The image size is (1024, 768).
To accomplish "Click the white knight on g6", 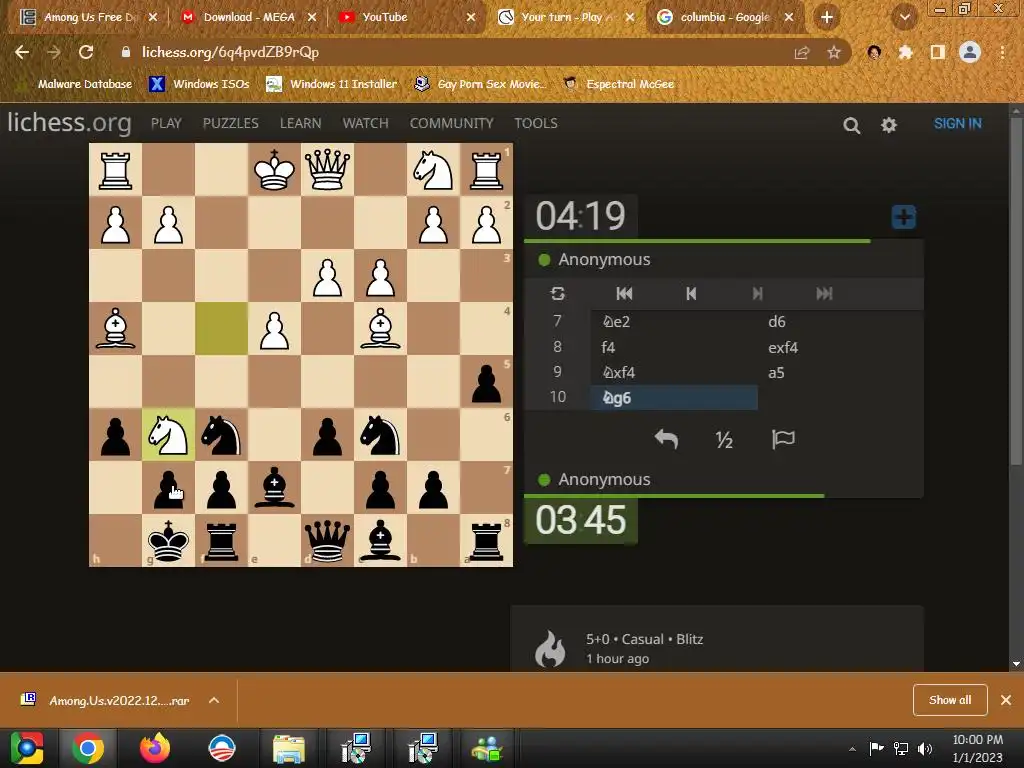I will [168, 435].
